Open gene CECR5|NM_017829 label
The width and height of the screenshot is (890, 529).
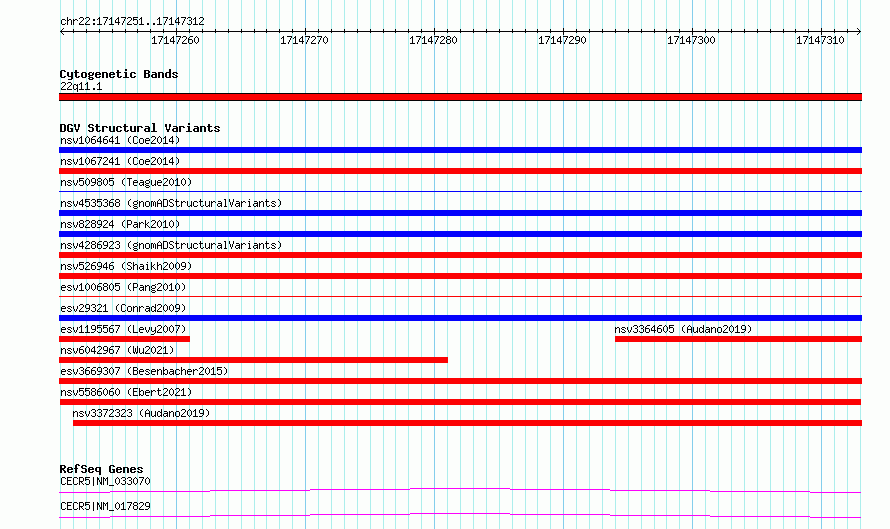[105, 506]
